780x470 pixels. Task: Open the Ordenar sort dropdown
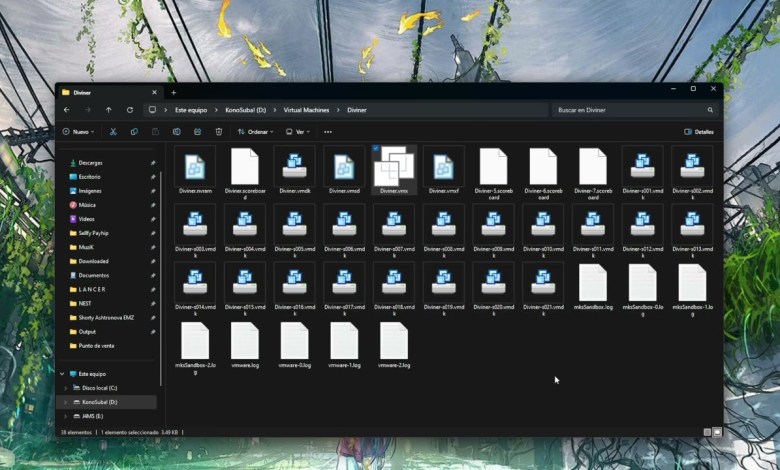click(x=256, y=132)
